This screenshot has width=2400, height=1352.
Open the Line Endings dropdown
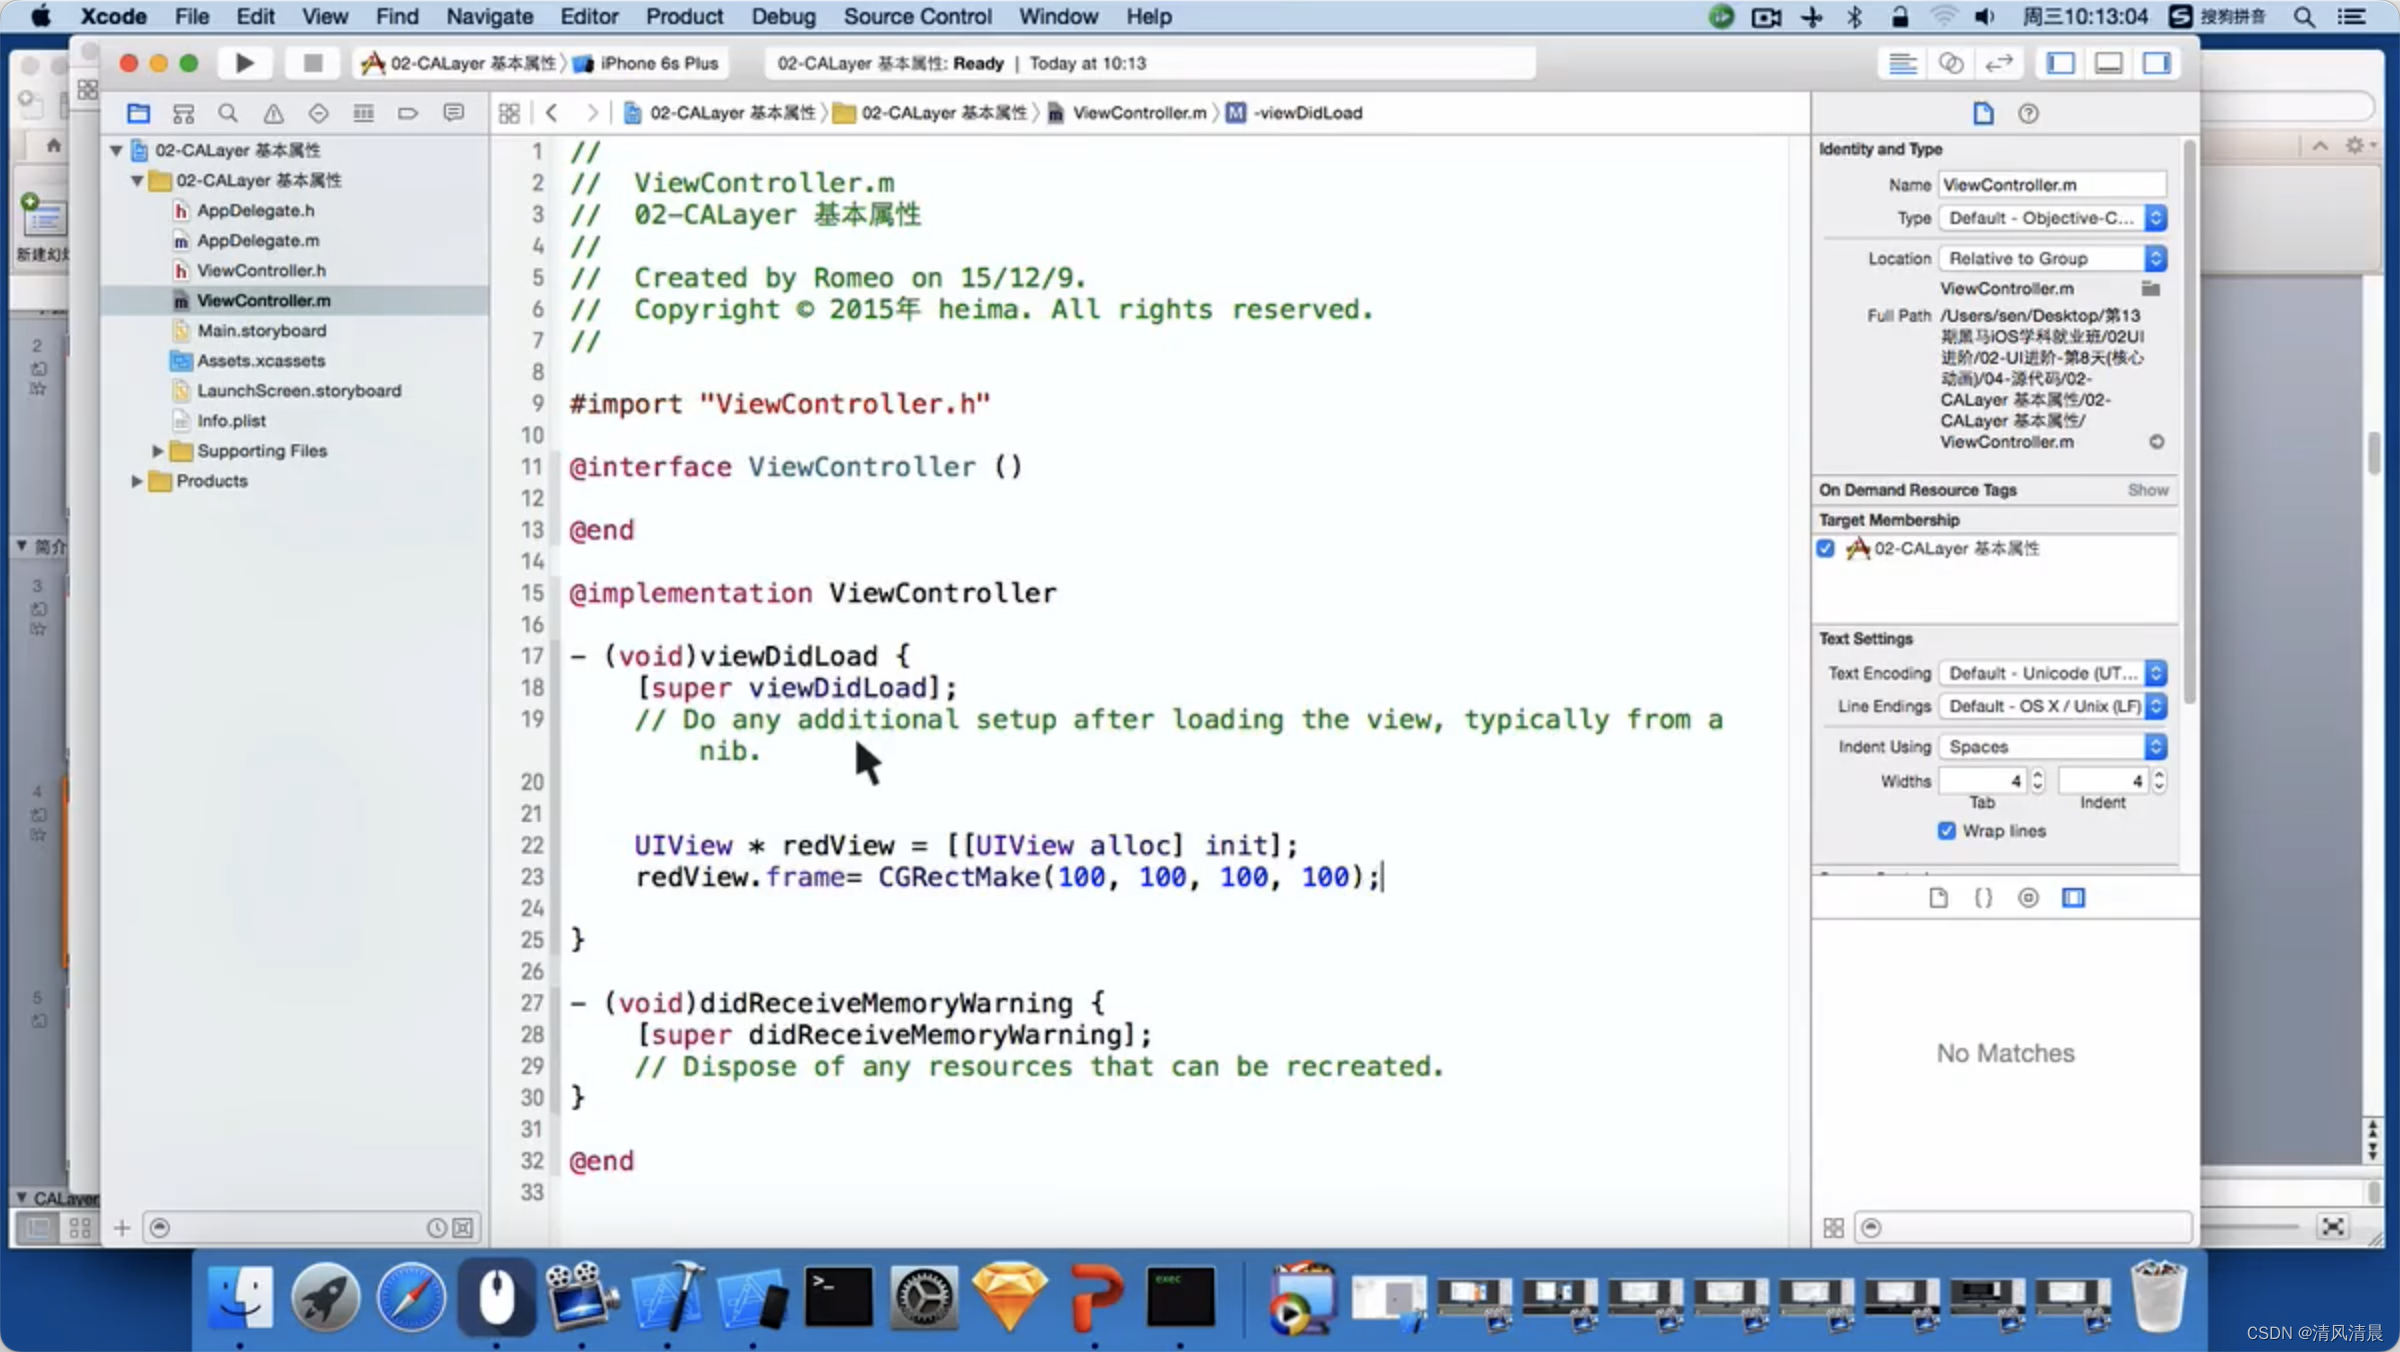[x=2051, y=706]
